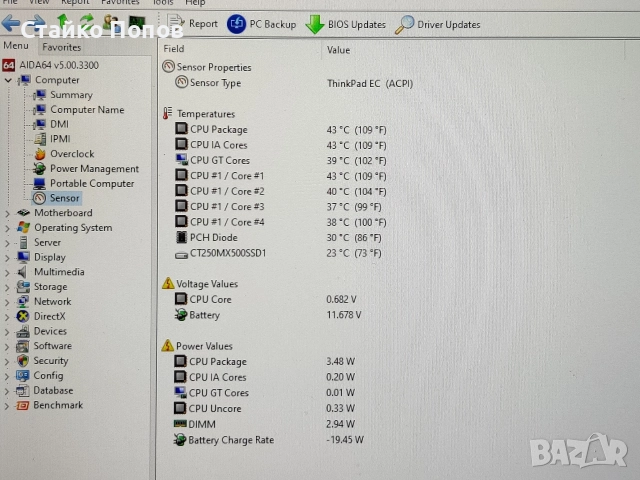Click the Config category icon
Viewport: 640px width, 480px height.
[x=23, y=376]
